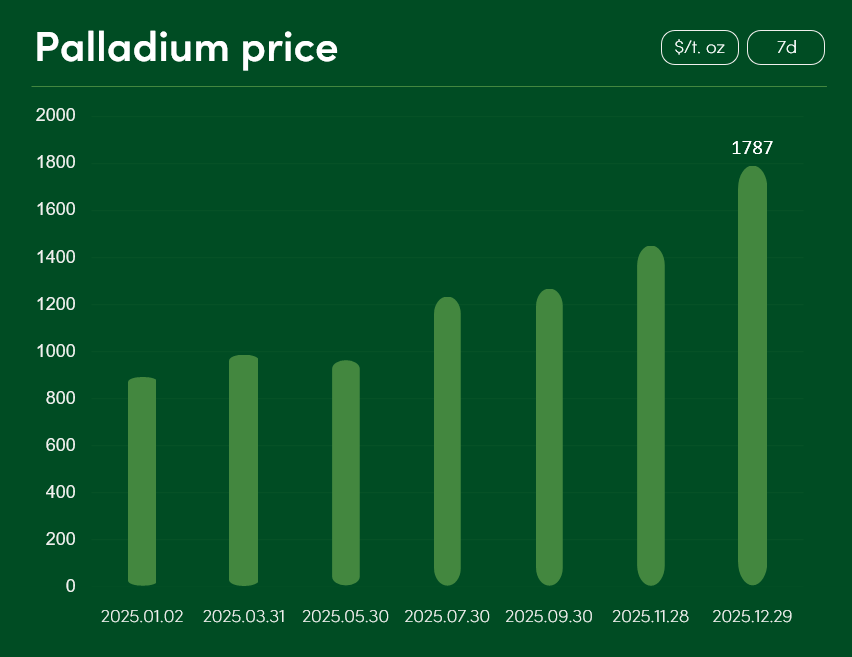The width and height of the screenshot is (852, 657).
Task: Click the $/t. oz unit button
Action: 699,47
